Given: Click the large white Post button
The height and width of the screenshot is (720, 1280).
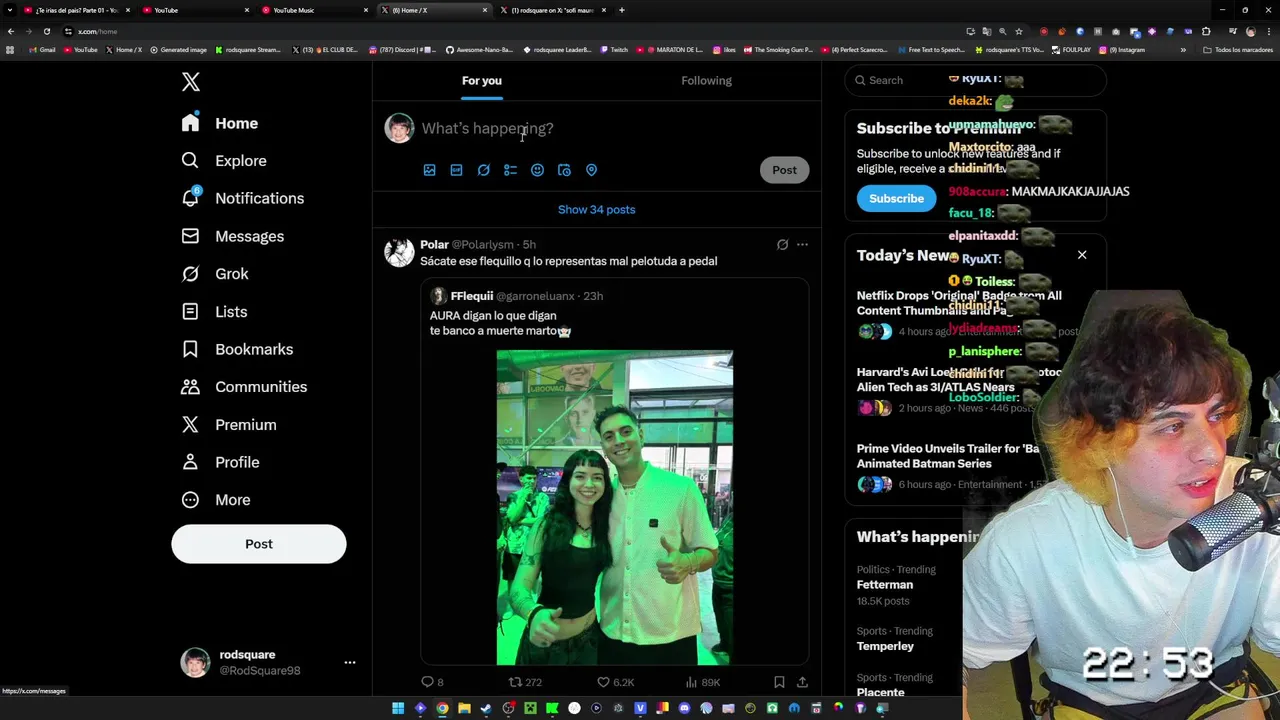Looking at the screenshot, I should 258,544.
